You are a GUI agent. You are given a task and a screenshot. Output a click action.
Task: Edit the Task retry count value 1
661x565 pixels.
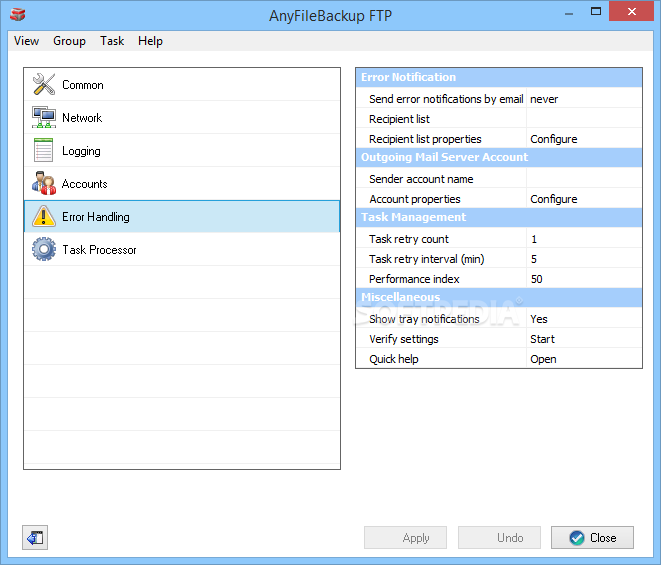click(584, 239)
